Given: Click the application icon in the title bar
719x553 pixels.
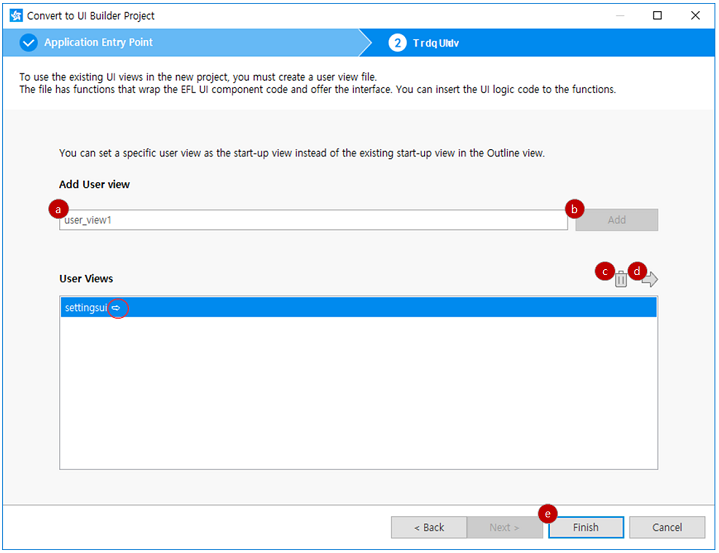Looking at the screenshot, I should (15, 16).
